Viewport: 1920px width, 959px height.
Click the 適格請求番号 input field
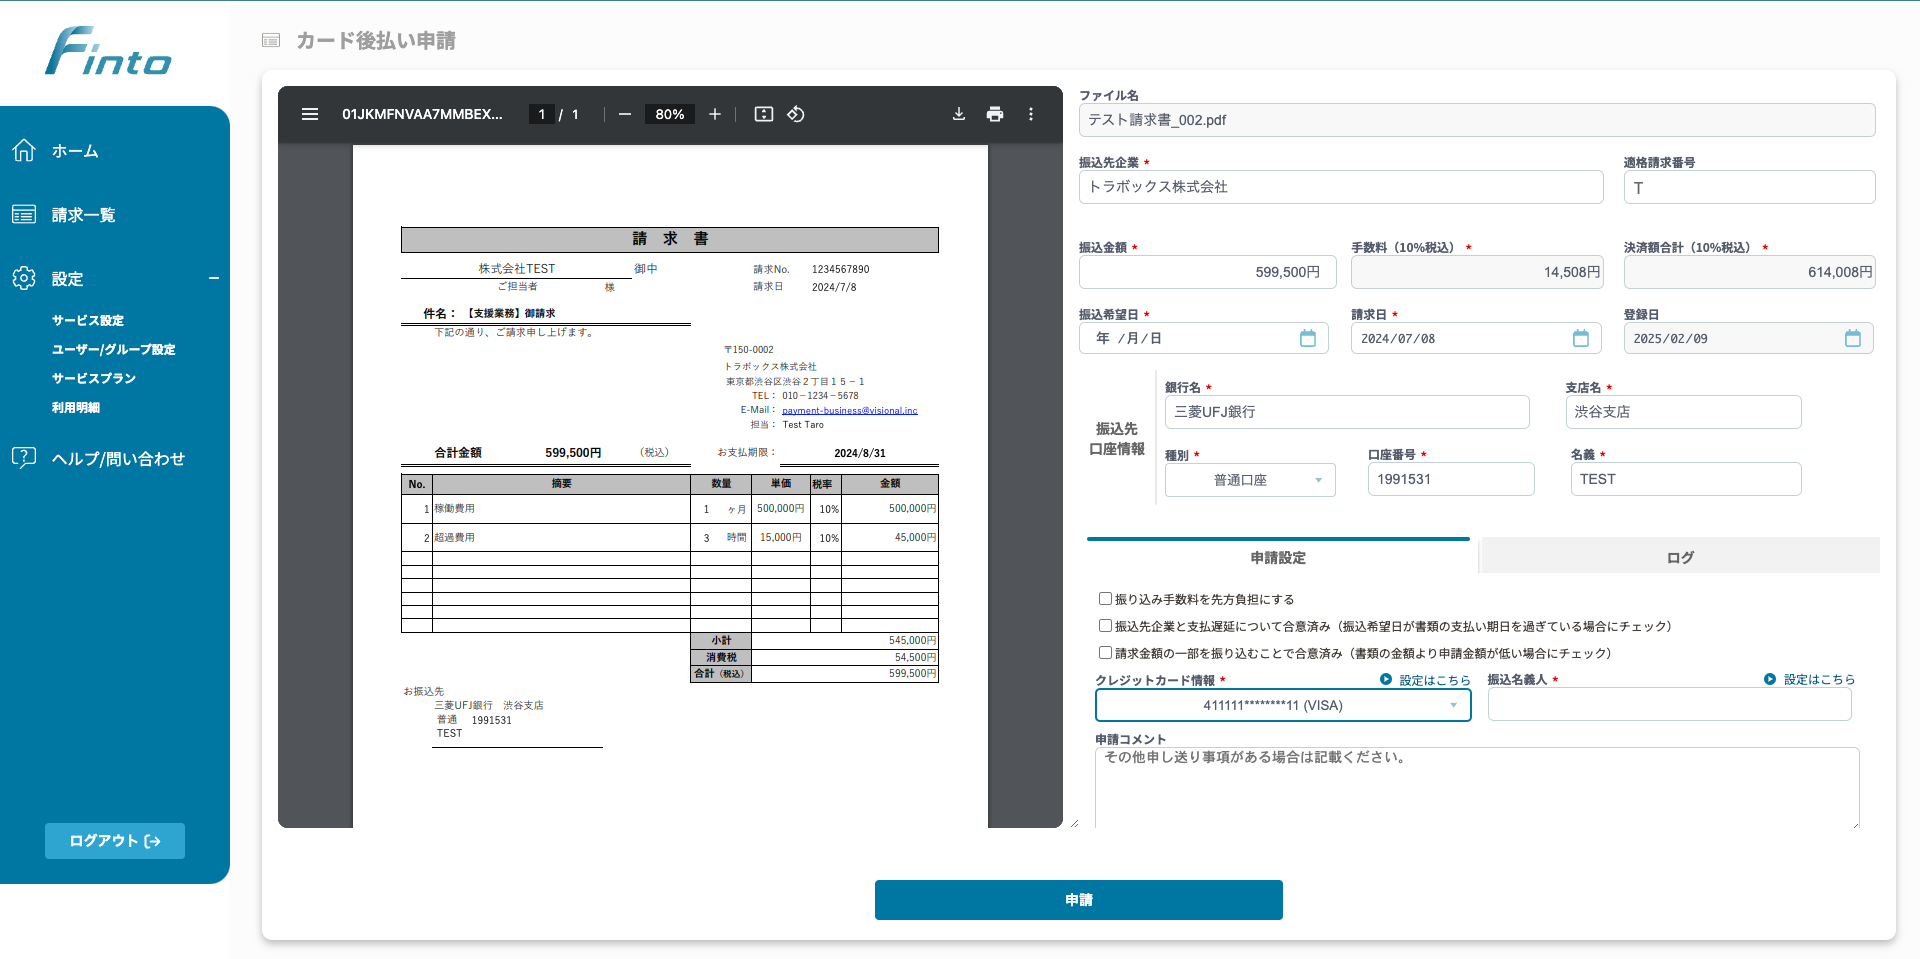coord(1750,187)
